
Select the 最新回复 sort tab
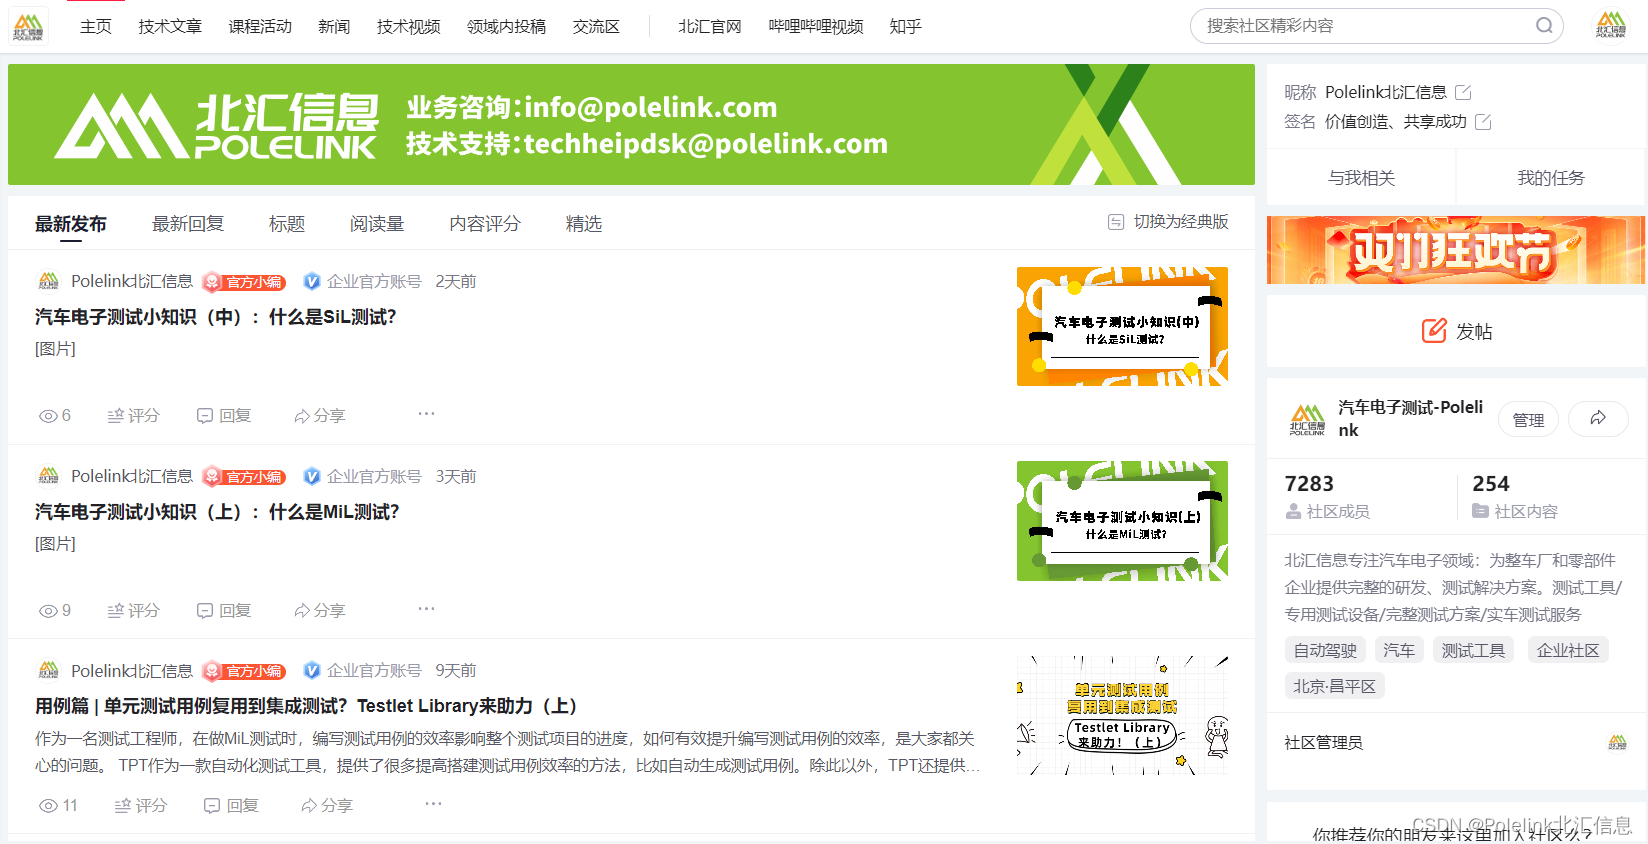pos(188,224)
